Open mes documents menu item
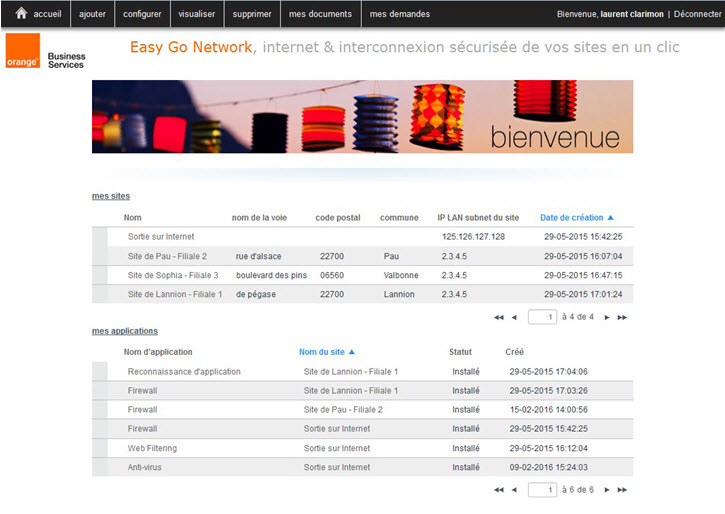 coord(320,14)
